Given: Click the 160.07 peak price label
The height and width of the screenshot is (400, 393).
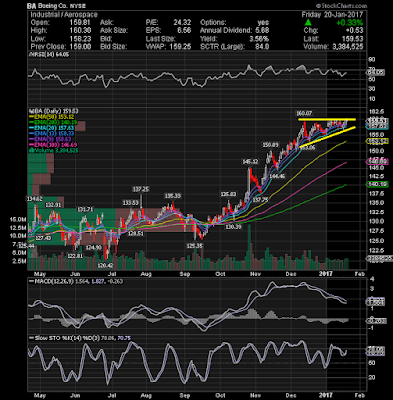Looking at the screenshot, I should (x=304, y=114).
